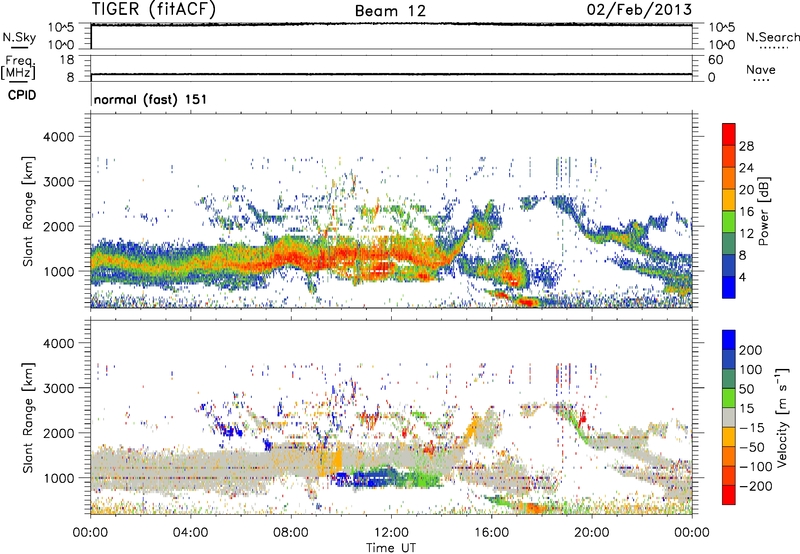Select the 100 tick on Velocity colorbar
Screen dimensions: 800x554
coord(751,370)
